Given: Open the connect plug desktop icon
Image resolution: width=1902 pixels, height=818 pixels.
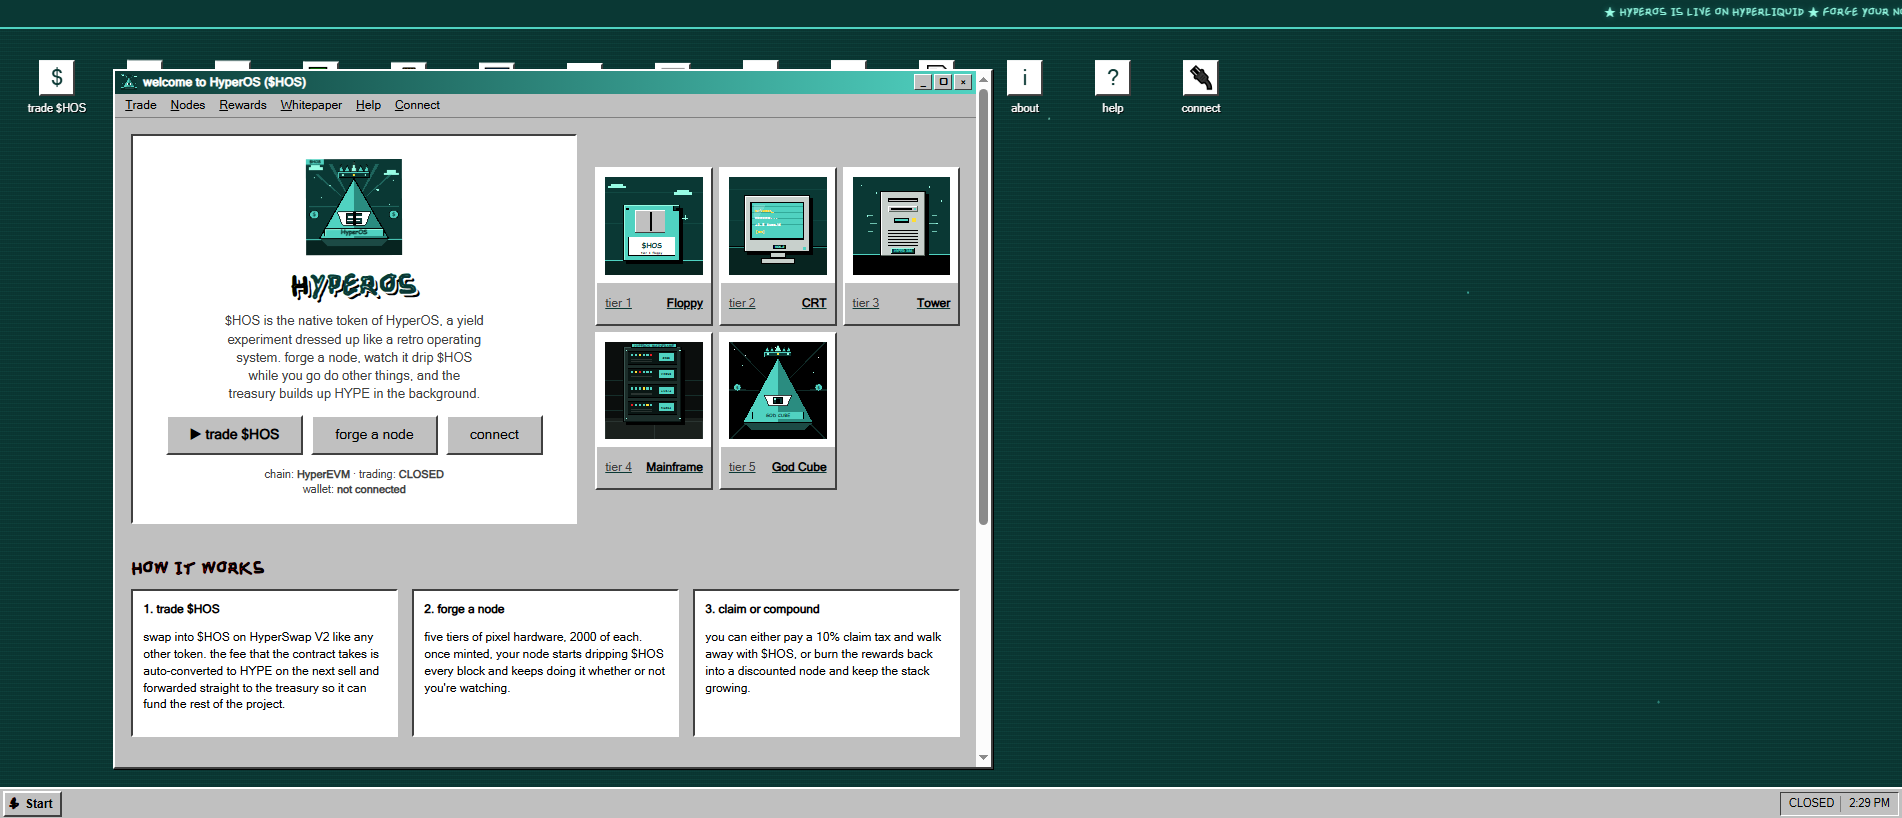Looking at the screenshot, I should coord(1200,87).
